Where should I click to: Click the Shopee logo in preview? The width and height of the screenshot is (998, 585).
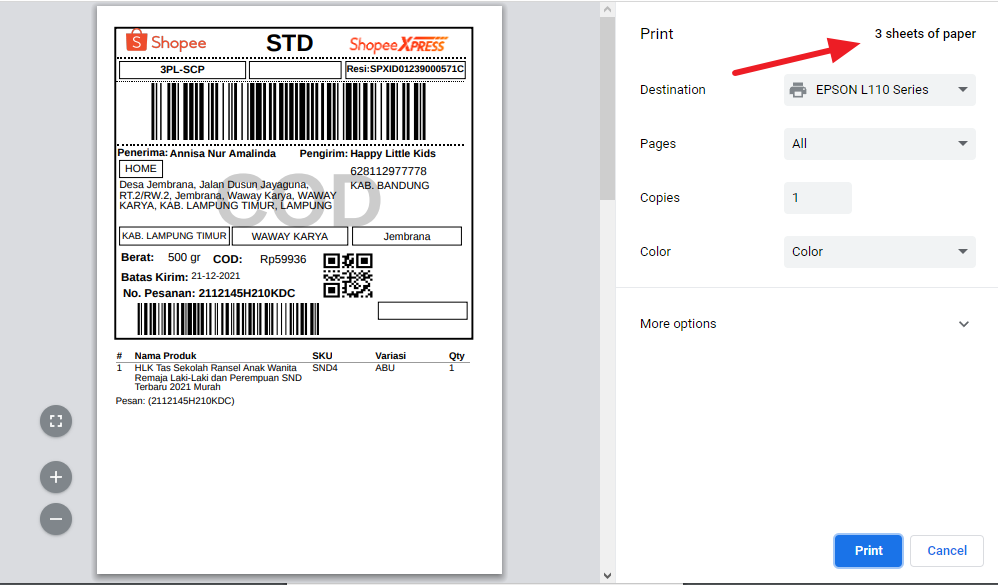[x=166, y=41]
